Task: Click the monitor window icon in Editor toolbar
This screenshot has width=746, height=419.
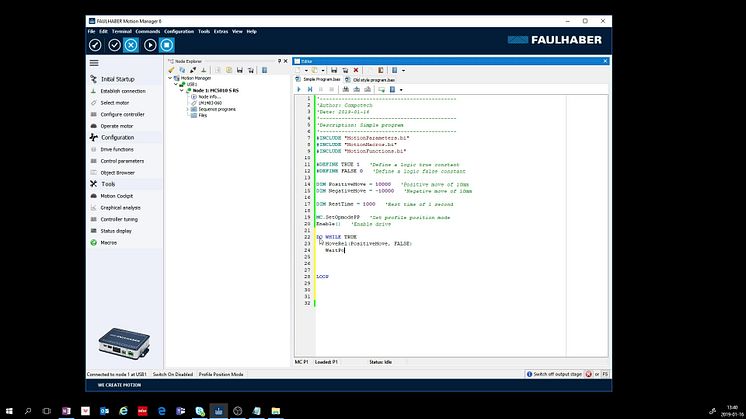Action: [x=382, y=89]
